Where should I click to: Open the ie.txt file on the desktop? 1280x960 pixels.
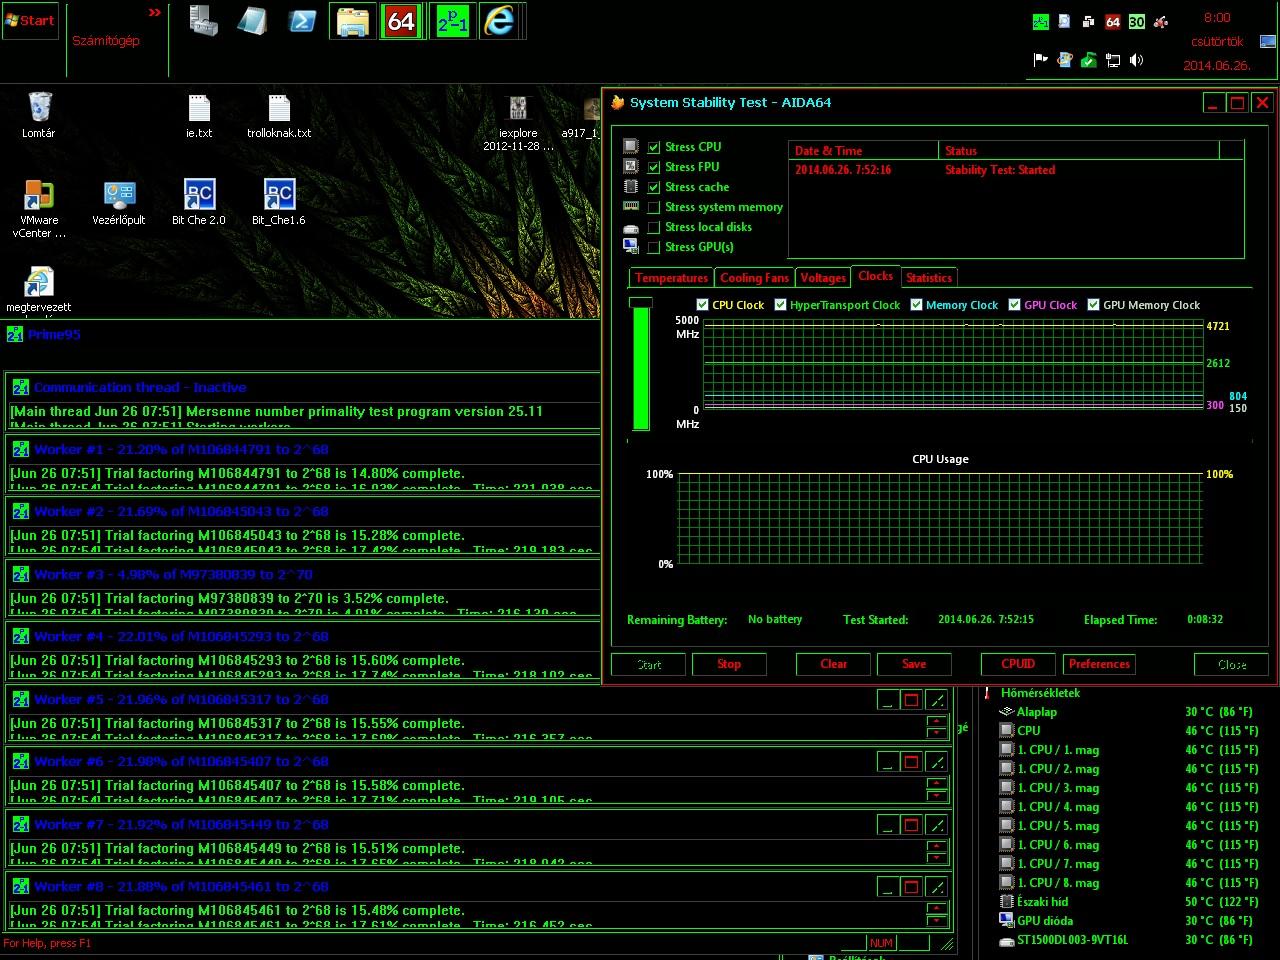coord(199,115)
